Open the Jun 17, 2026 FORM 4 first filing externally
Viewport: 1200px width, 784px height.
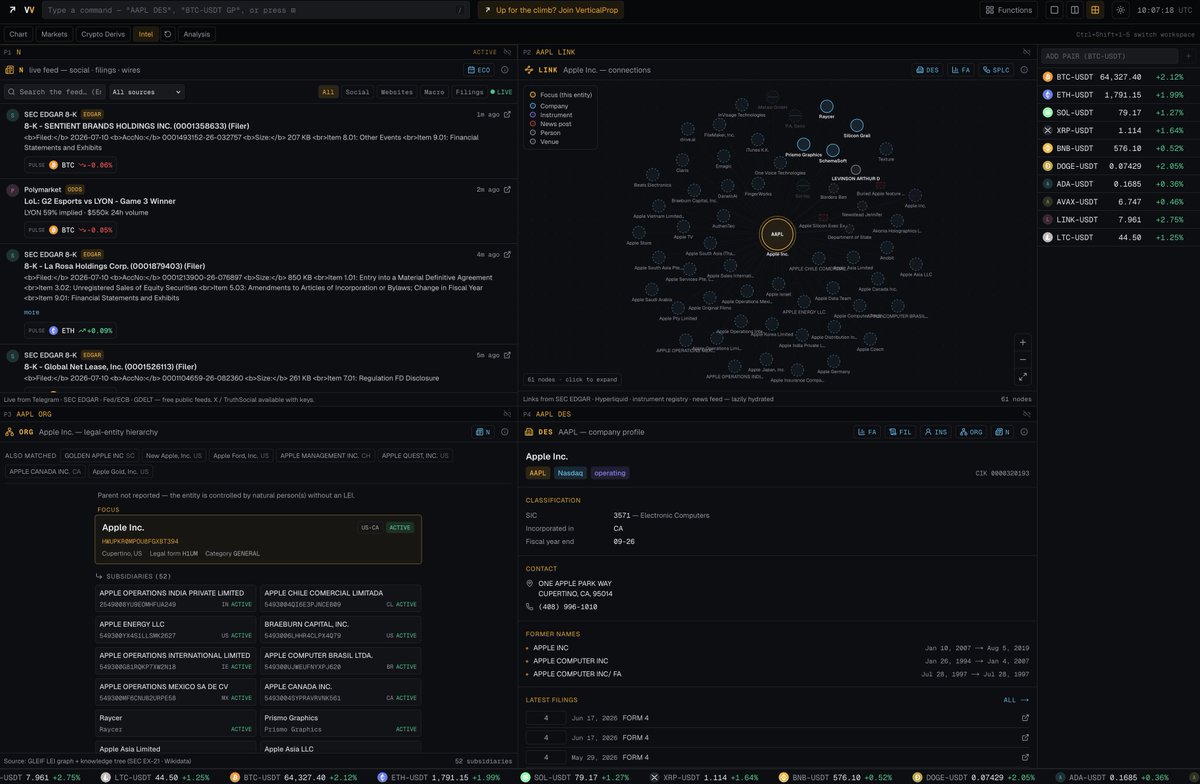tap(1024, 718)
